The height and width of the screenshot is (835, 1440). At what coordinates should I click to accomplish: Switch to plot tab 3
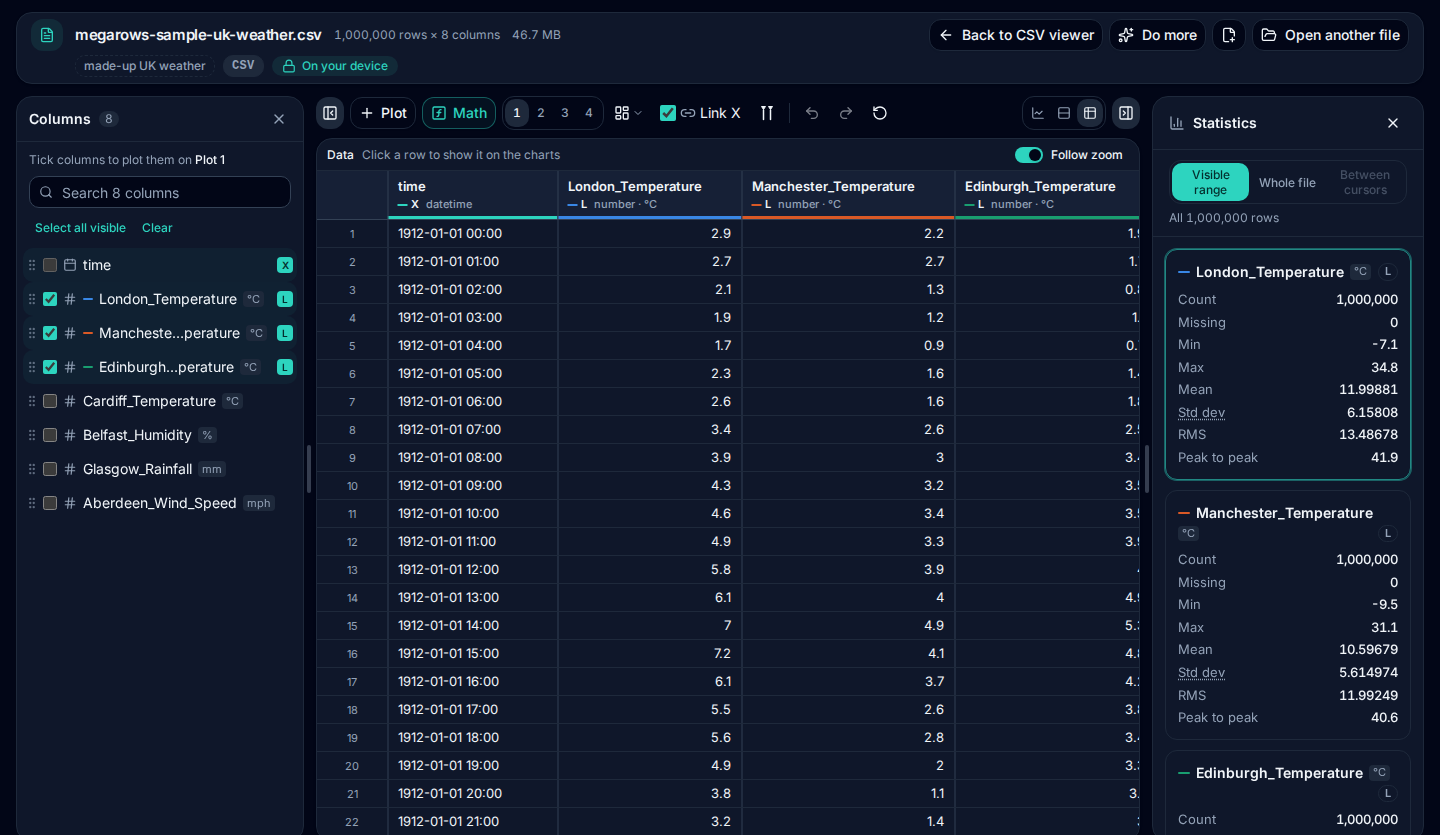(x=565, y=113)
